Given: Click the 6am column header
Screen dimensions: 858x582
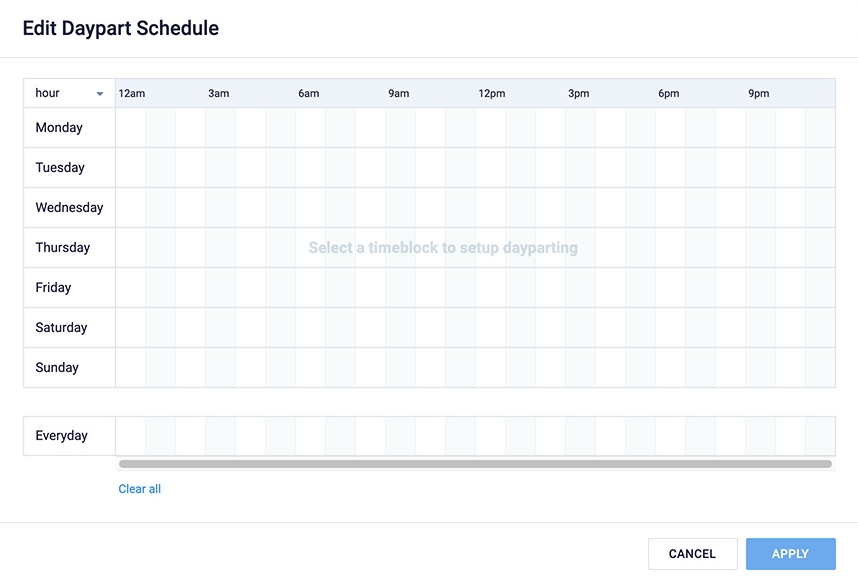Looking at the screenshot, I should [x=309, y=94].
